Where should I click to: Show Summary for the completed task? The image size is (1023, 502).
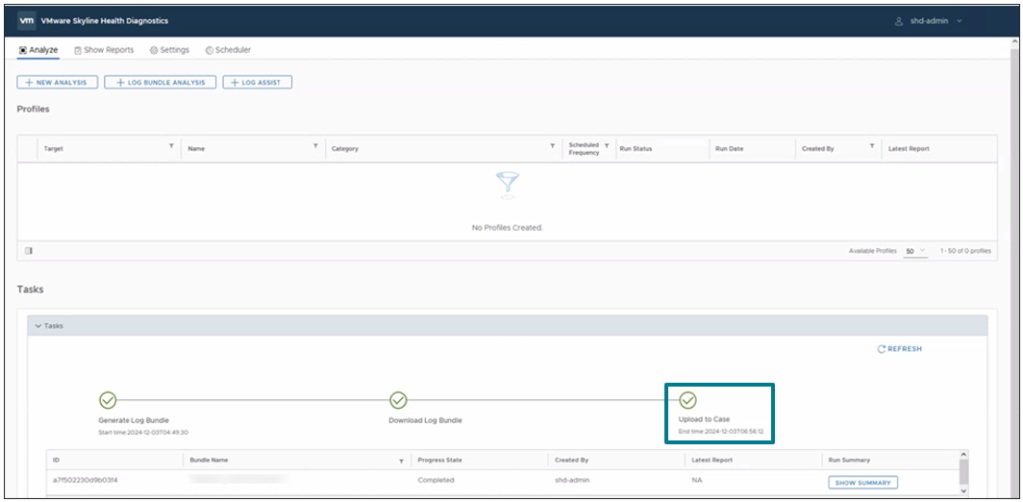(862, 482)
